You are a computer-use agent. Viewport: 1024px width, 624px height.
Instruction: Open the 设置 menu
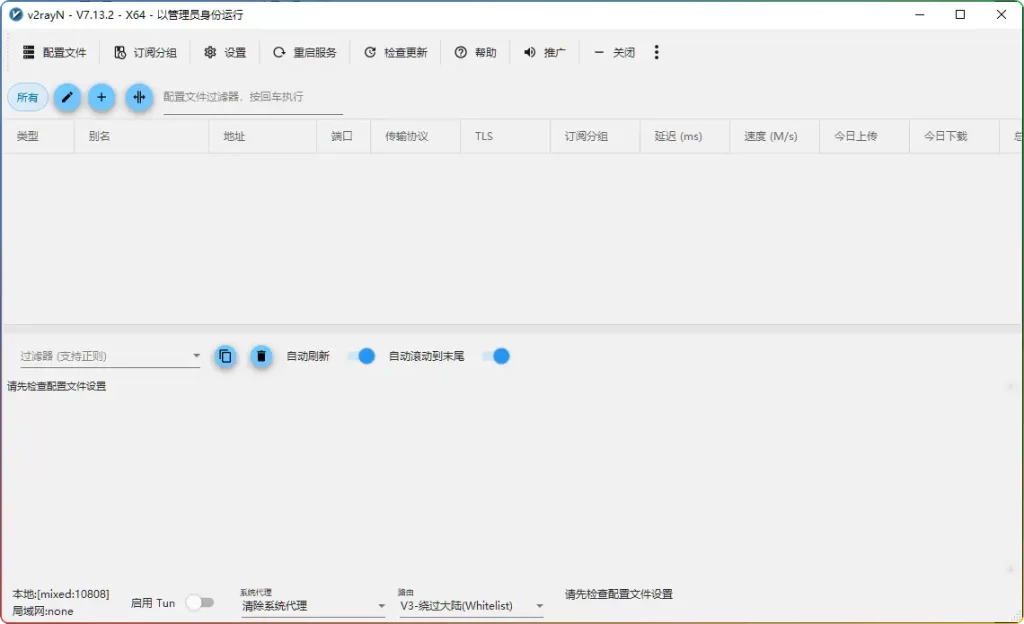tap(225, 52)
